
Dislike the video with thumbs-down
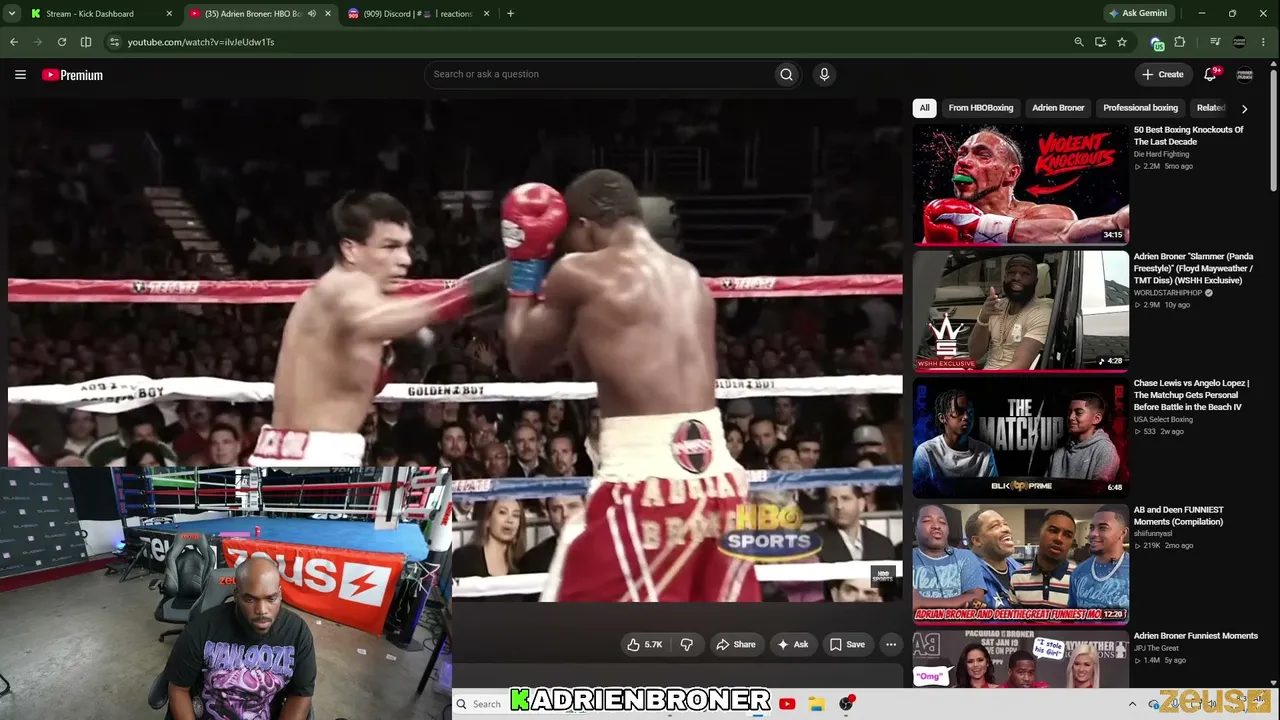click(x=687, y=645)
